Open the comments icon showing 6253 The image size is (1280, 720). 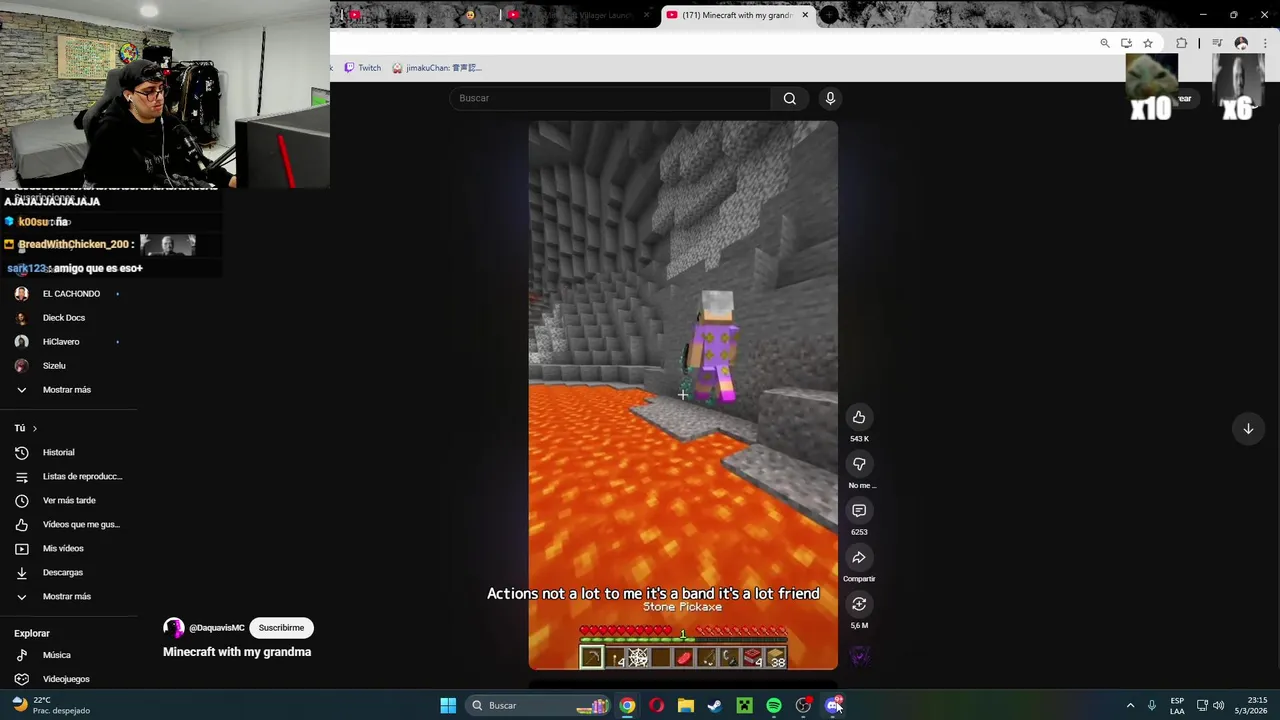(859, 511)
